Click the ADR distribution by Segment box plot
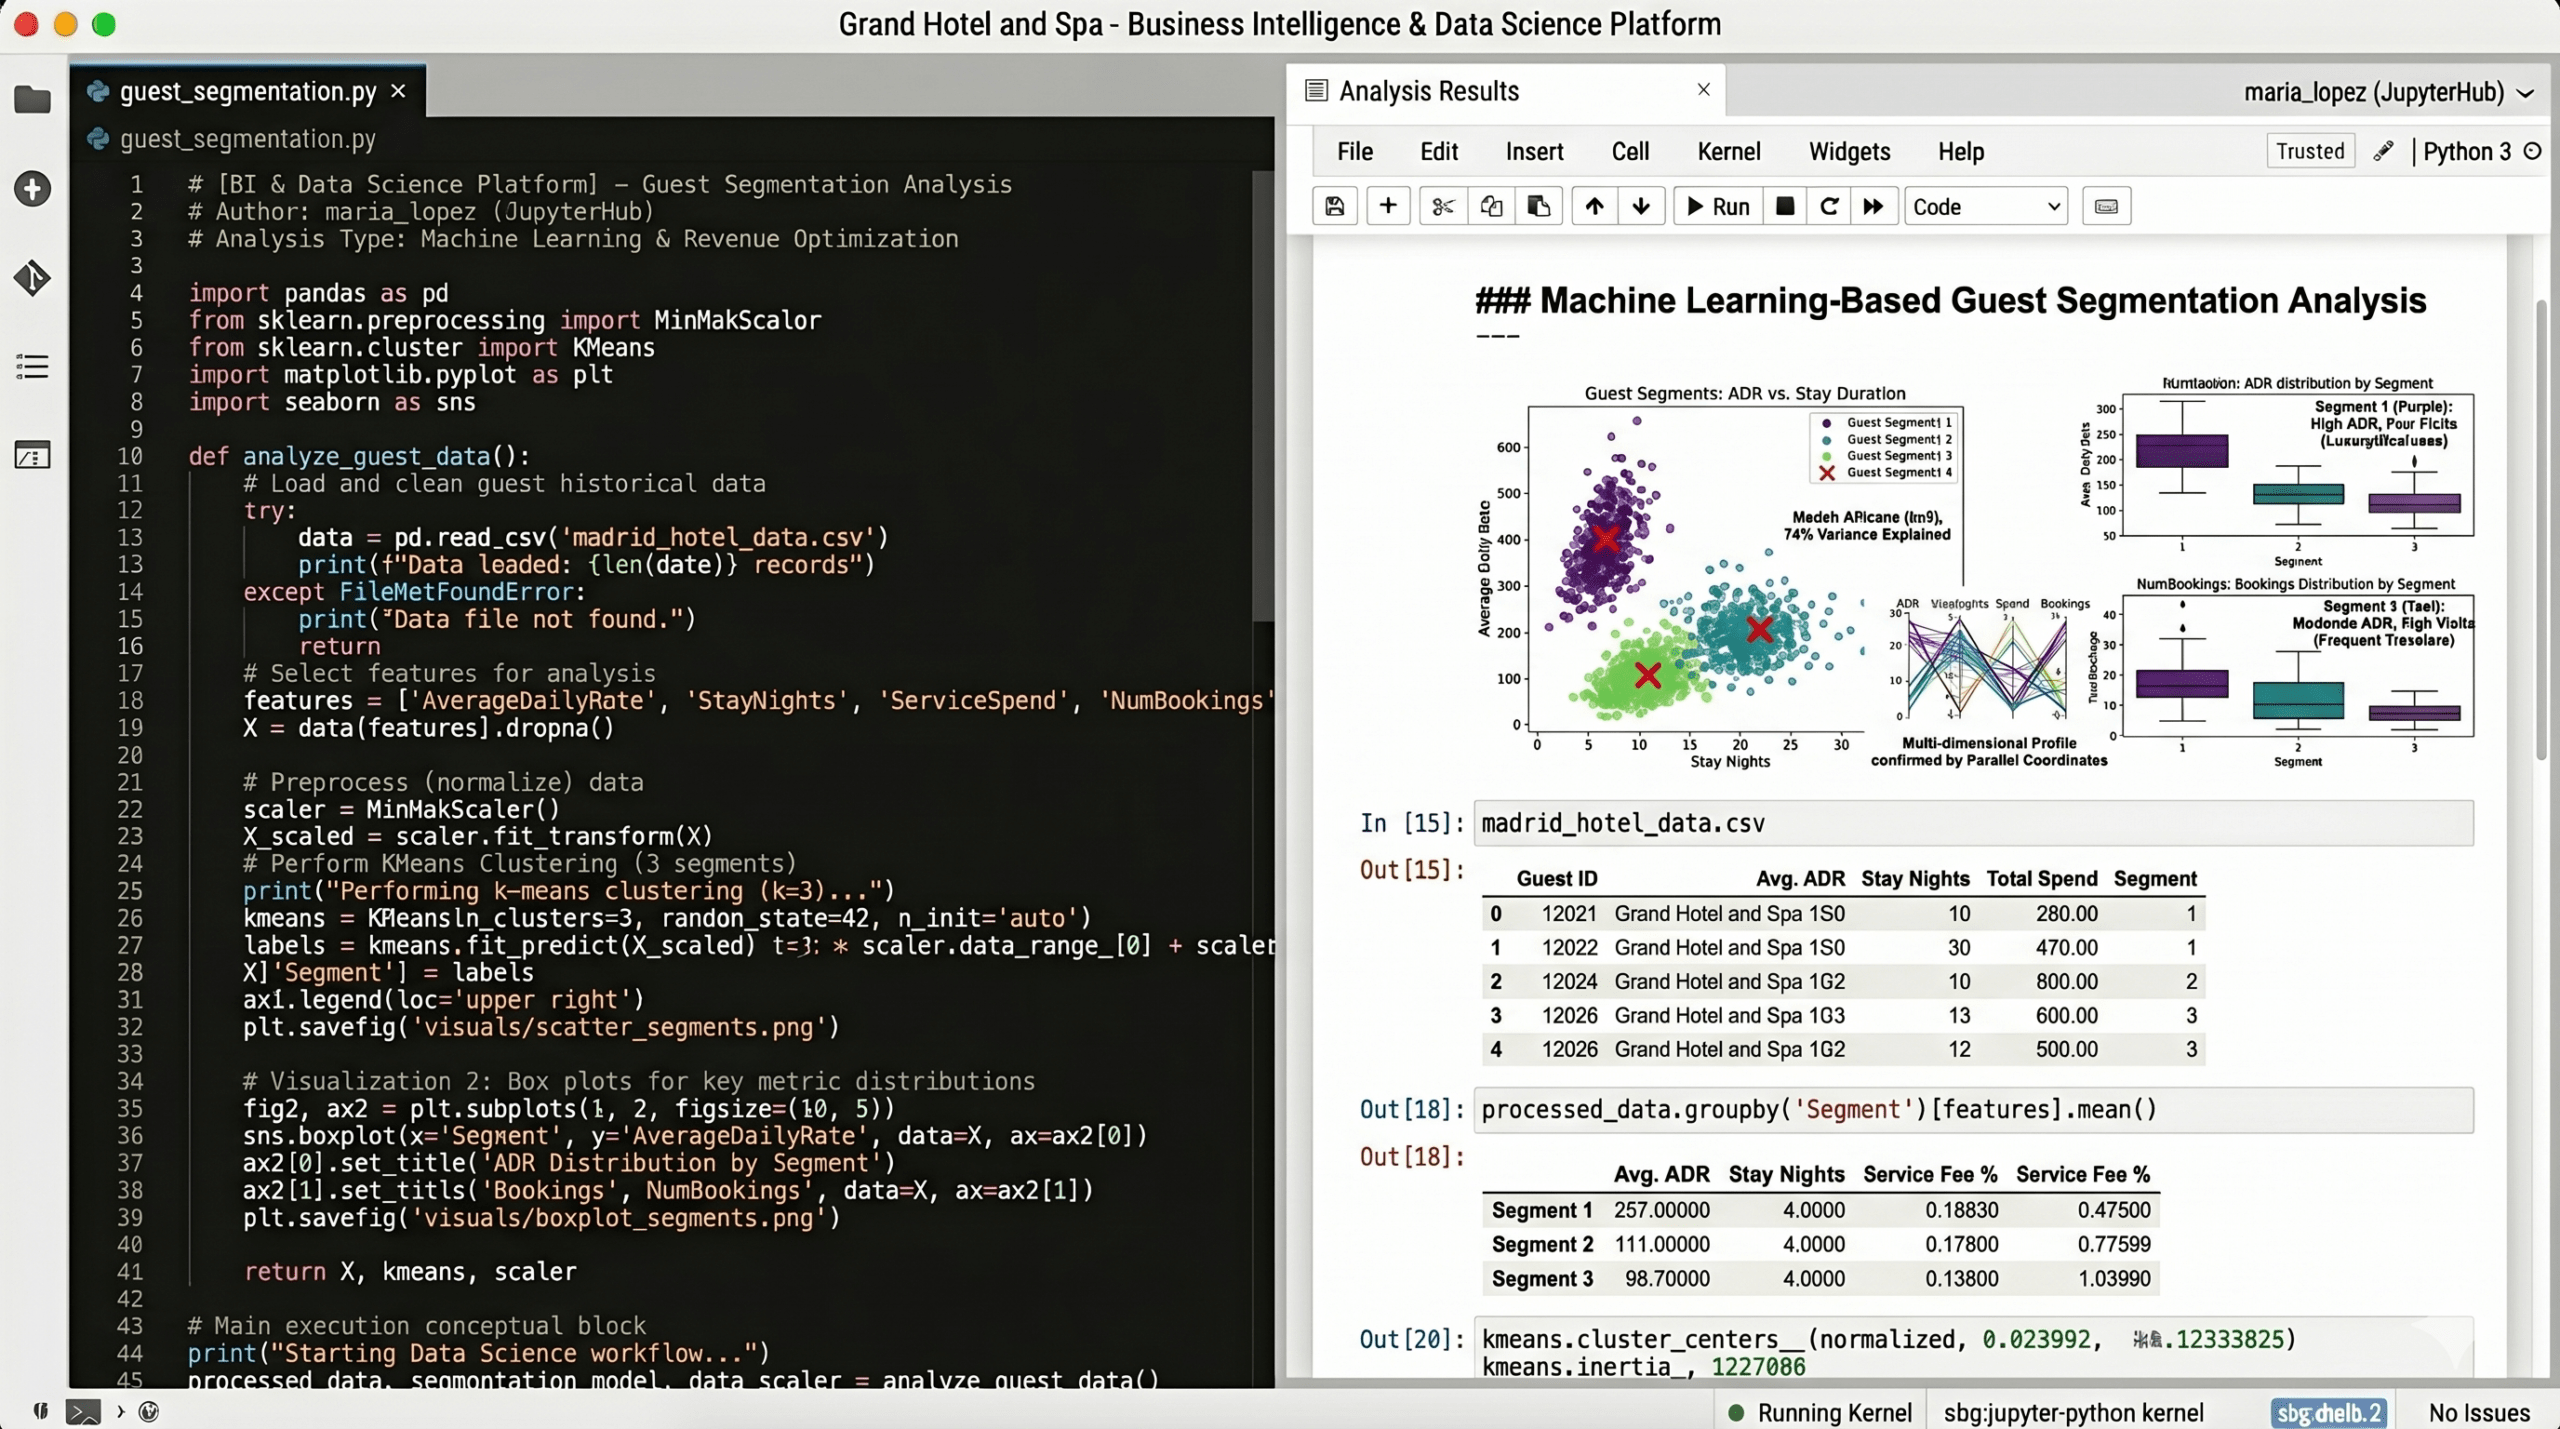Screen dimensions: 2560x1429 [x=2297, y=465]
